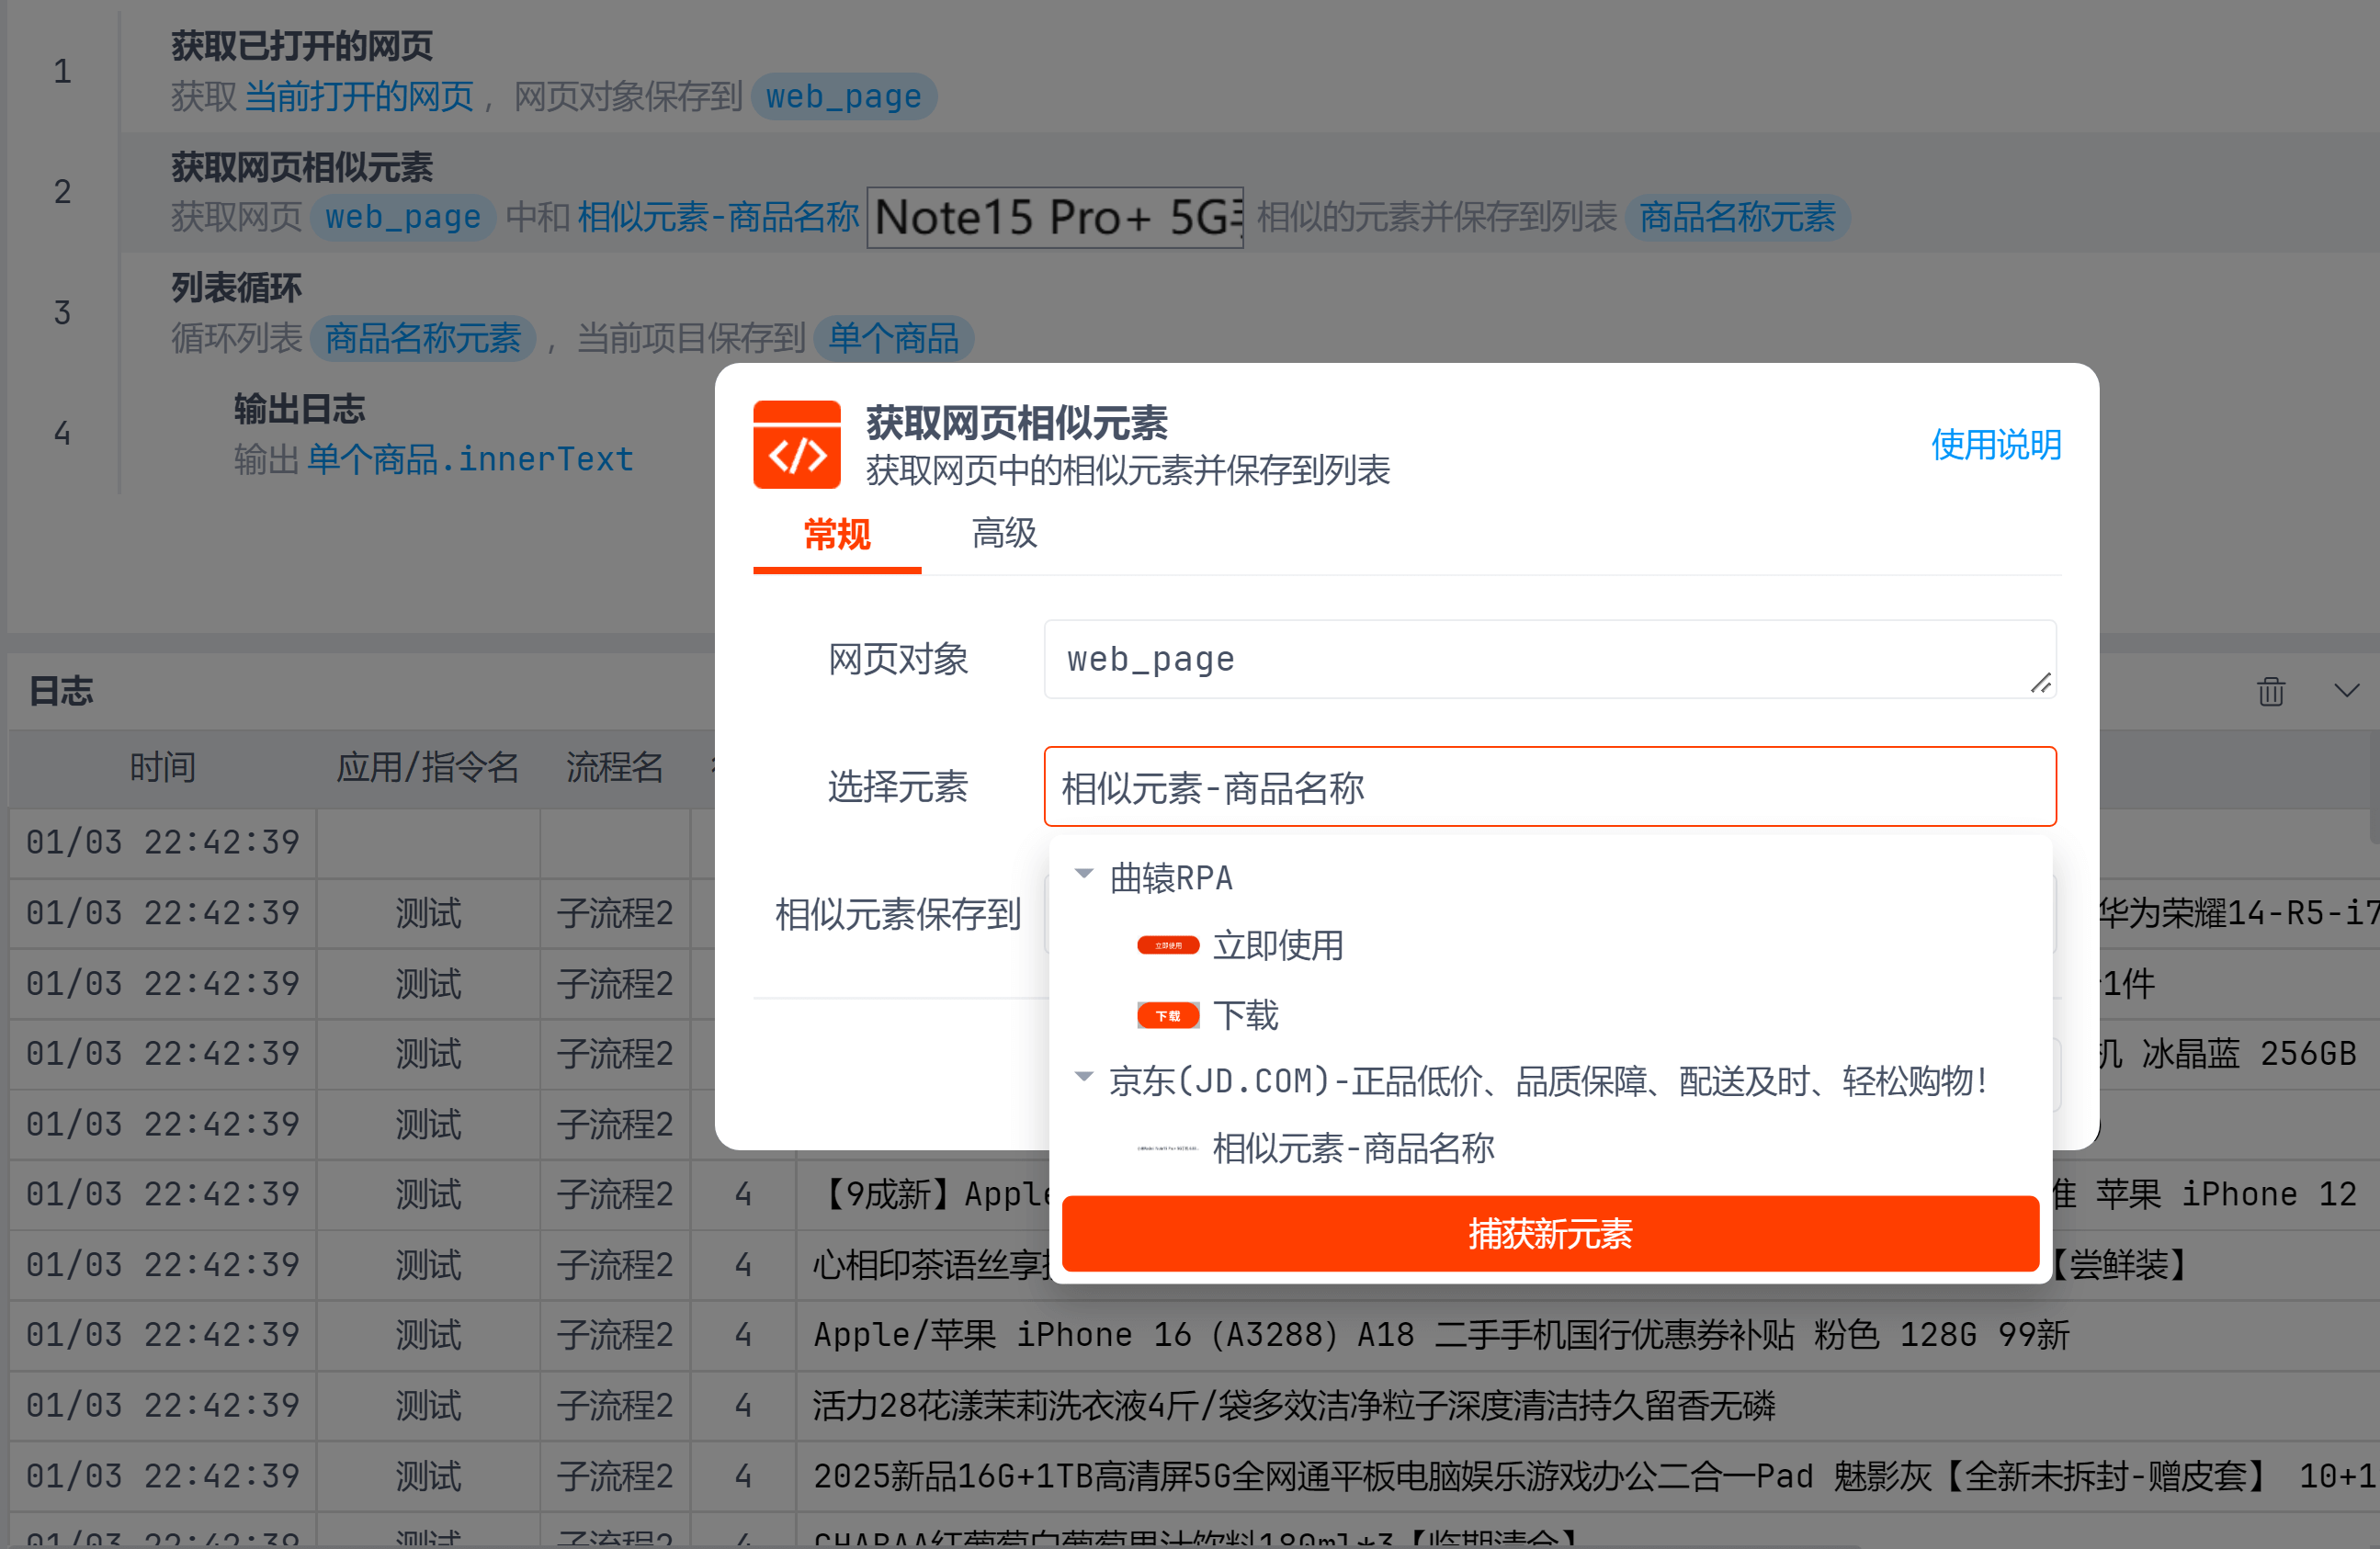Image resolution: width=2380 pixels, height=1549 pixels.
Task: Click the 相似元素-商品名称 element thumbnail in the dropdown
Action: [x=1167, y=1148]
